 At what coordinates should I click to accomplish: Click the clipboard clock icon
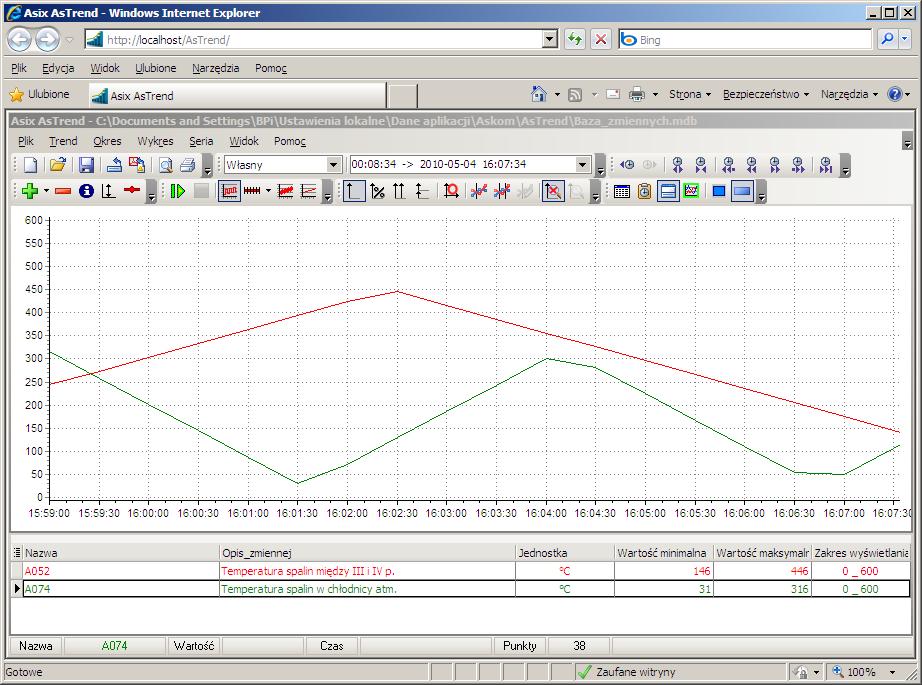(644, 191)
